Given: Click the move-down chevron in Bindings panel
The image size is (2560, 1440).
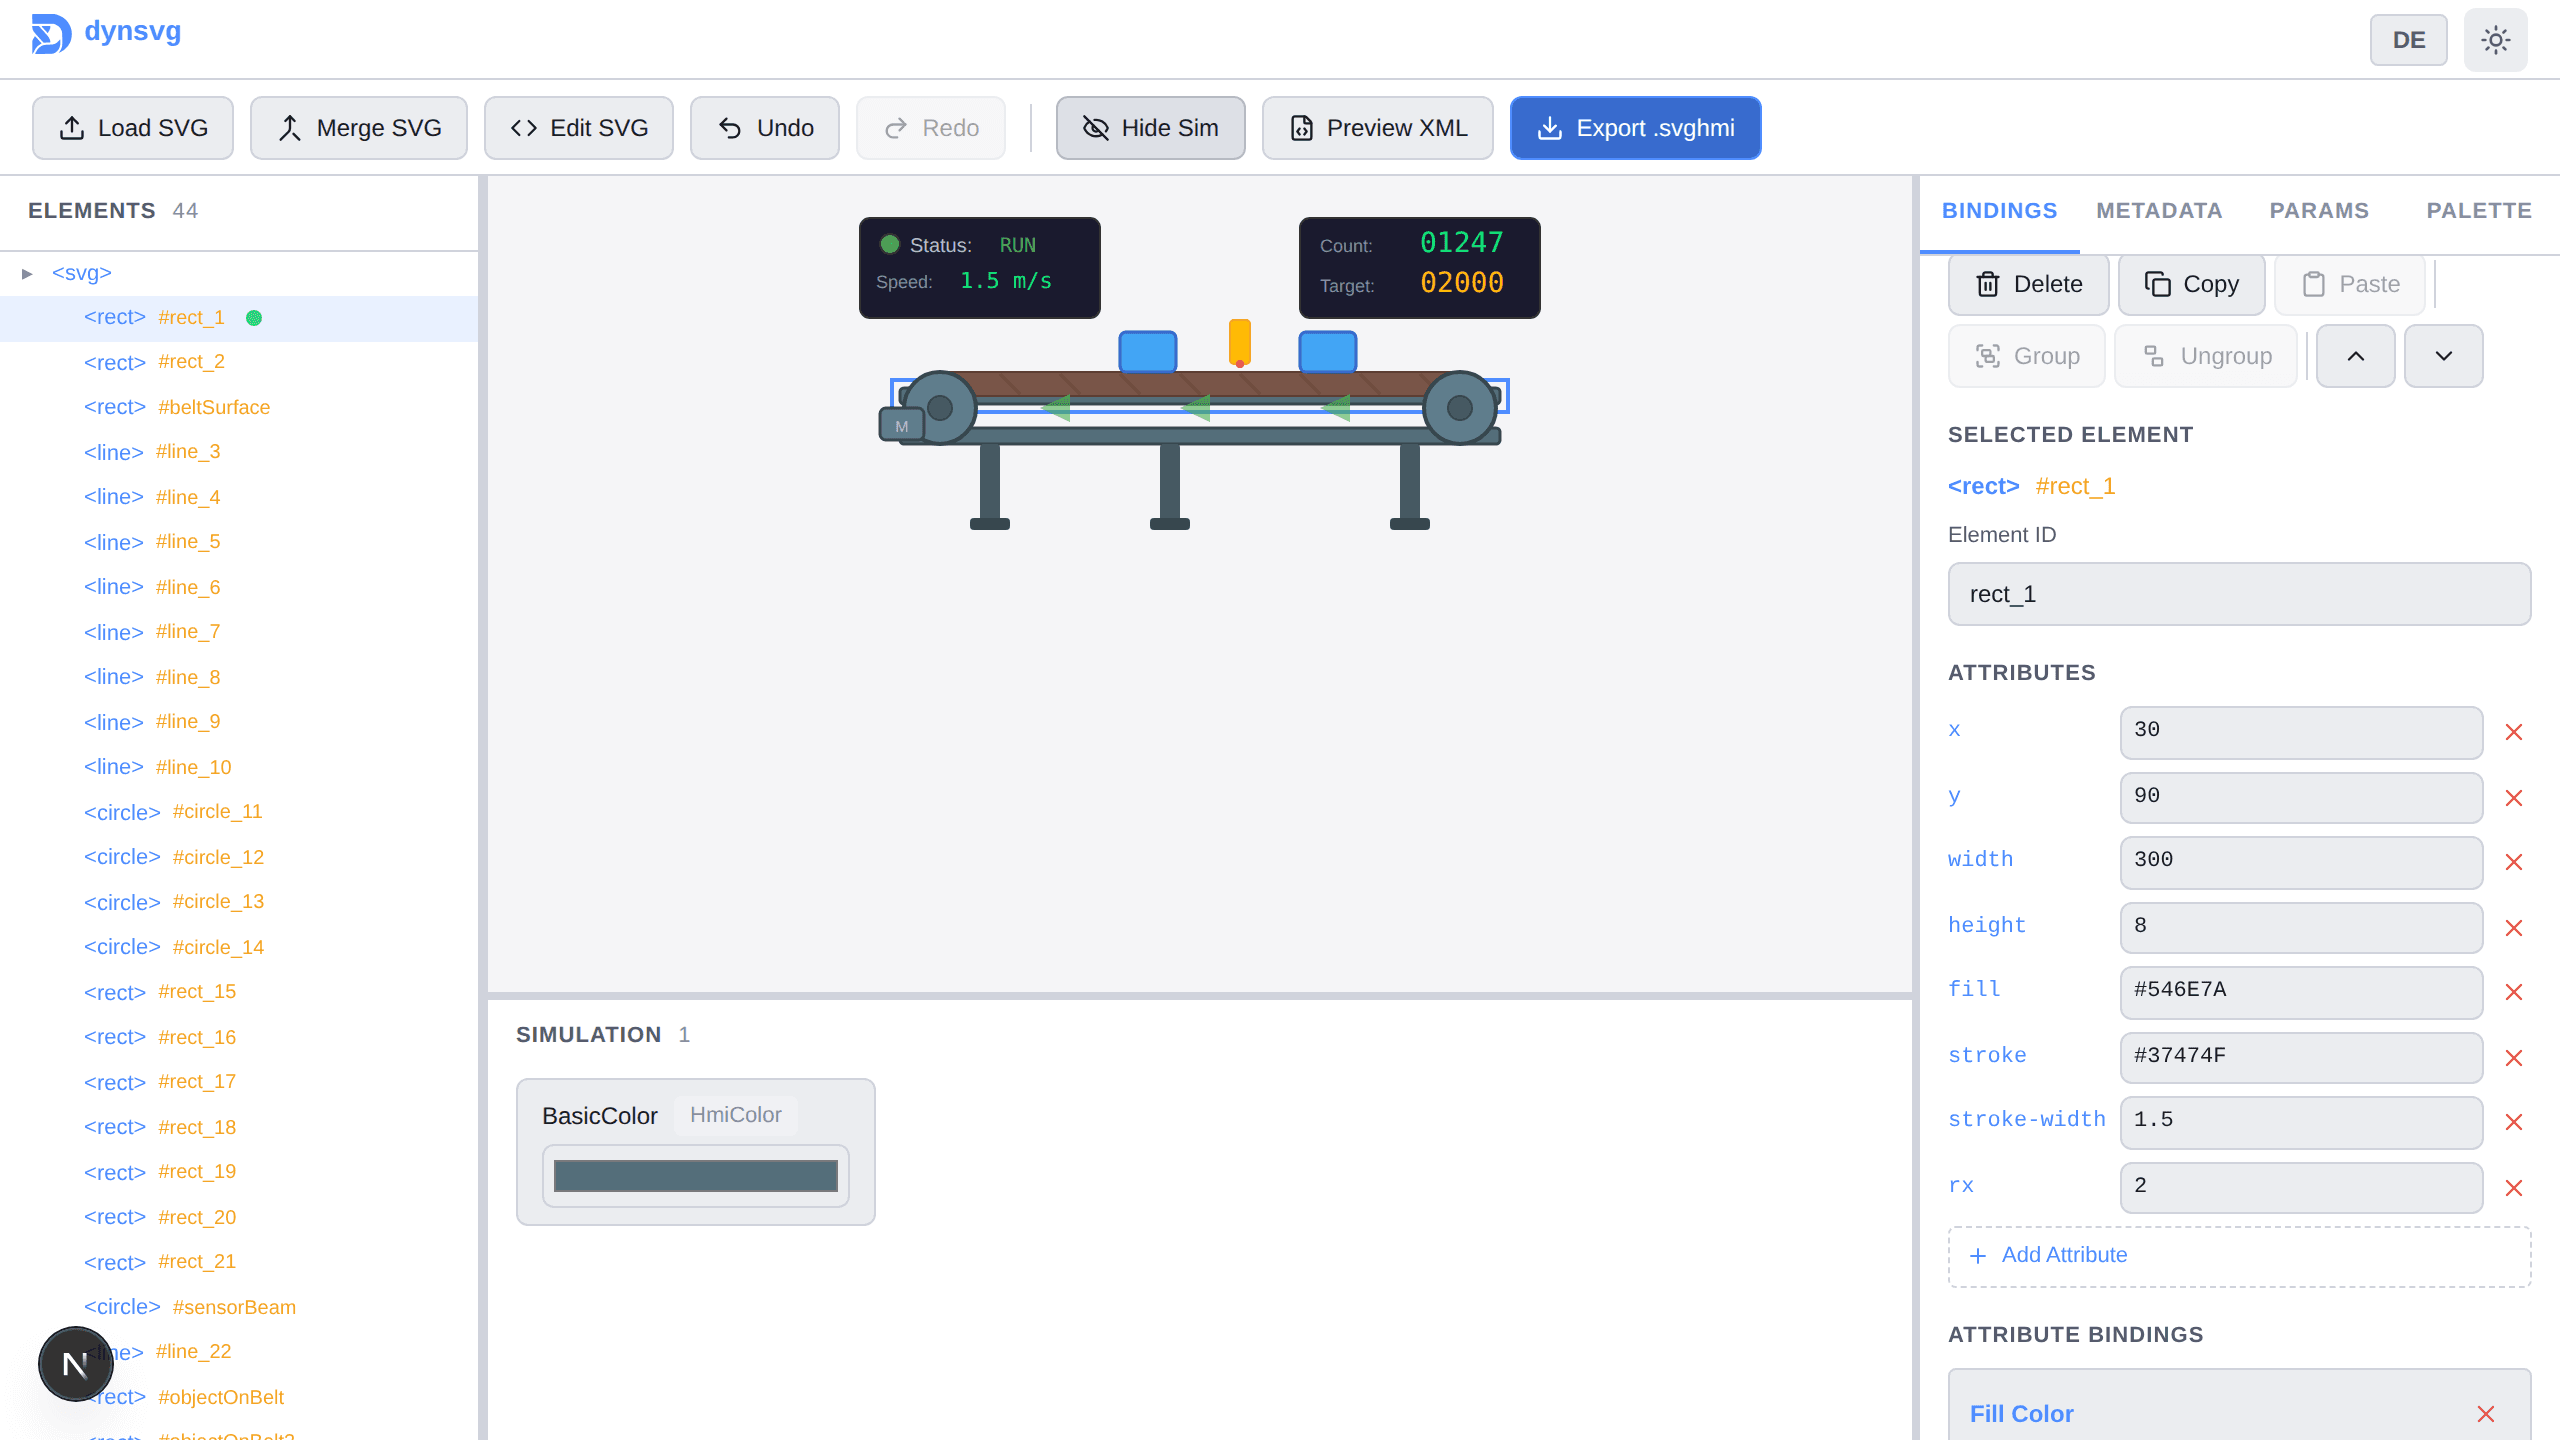Looking at the screenshot, I should click(x=2443, y=355).
